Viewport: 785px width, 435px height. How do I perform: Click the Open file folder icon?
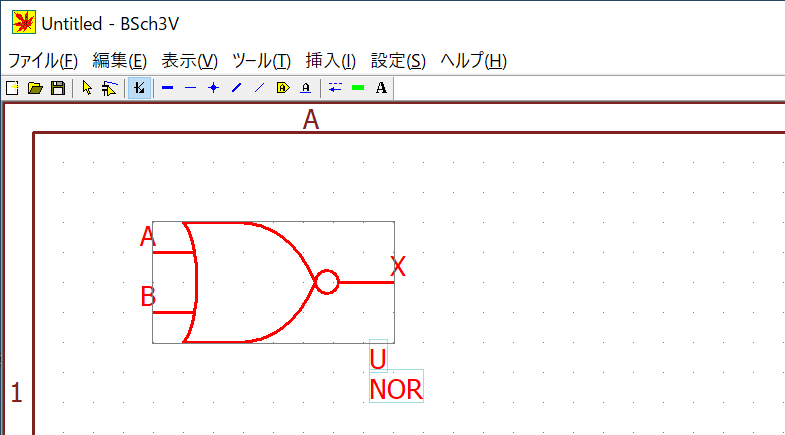pyautogui.click(x=35, y=88)
